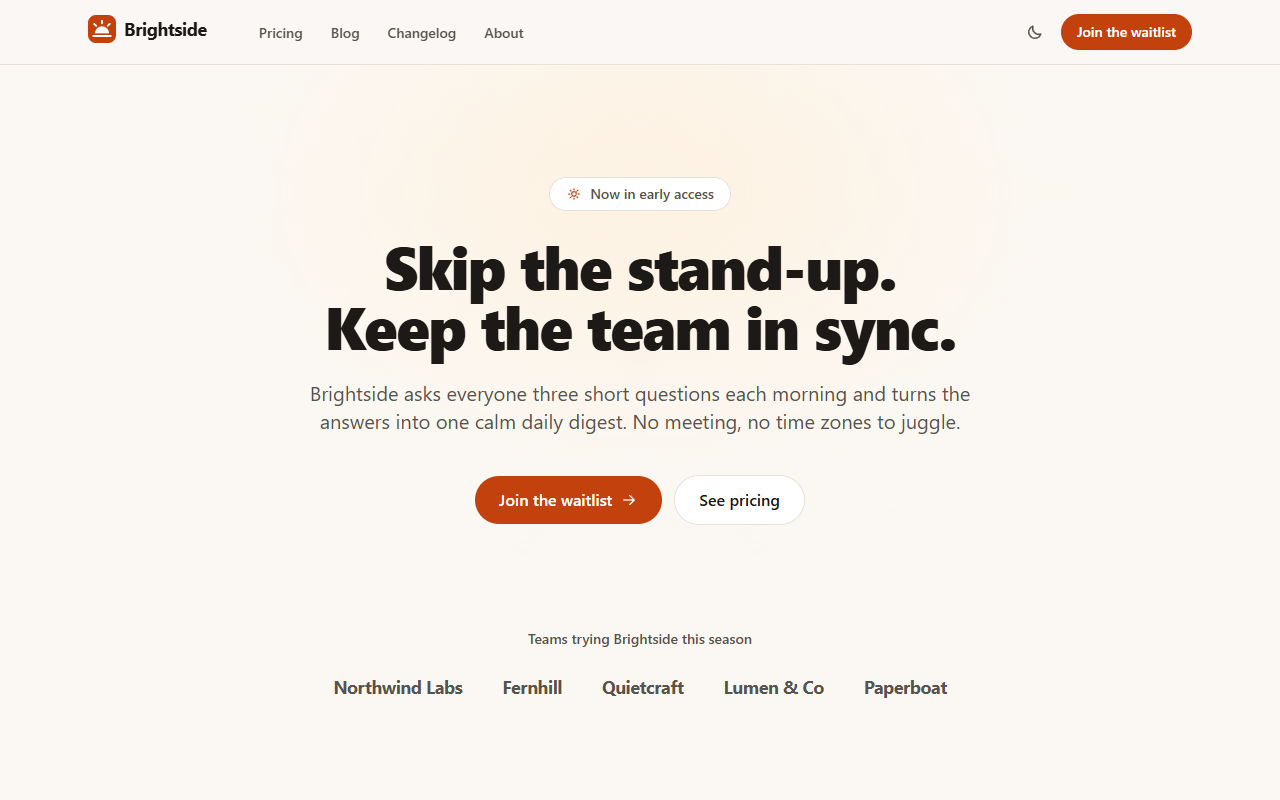Viewport: 1280px width, 800px height.
Task: Click the Teams trying Brightside this season caption
Action: point(640,639)
